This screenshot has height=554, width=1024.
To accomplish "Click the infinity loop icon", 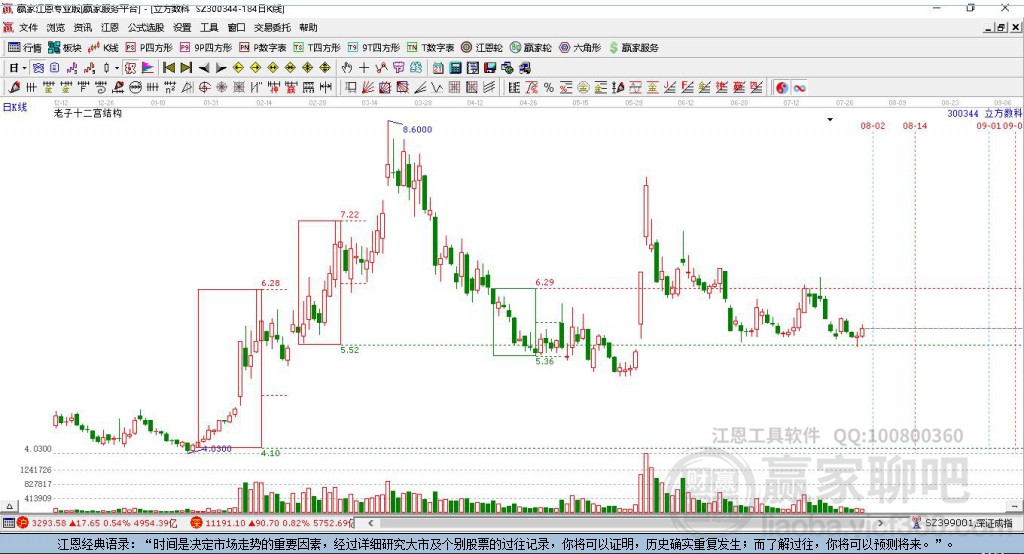I will pyautogui.click(x=799, y=88).
